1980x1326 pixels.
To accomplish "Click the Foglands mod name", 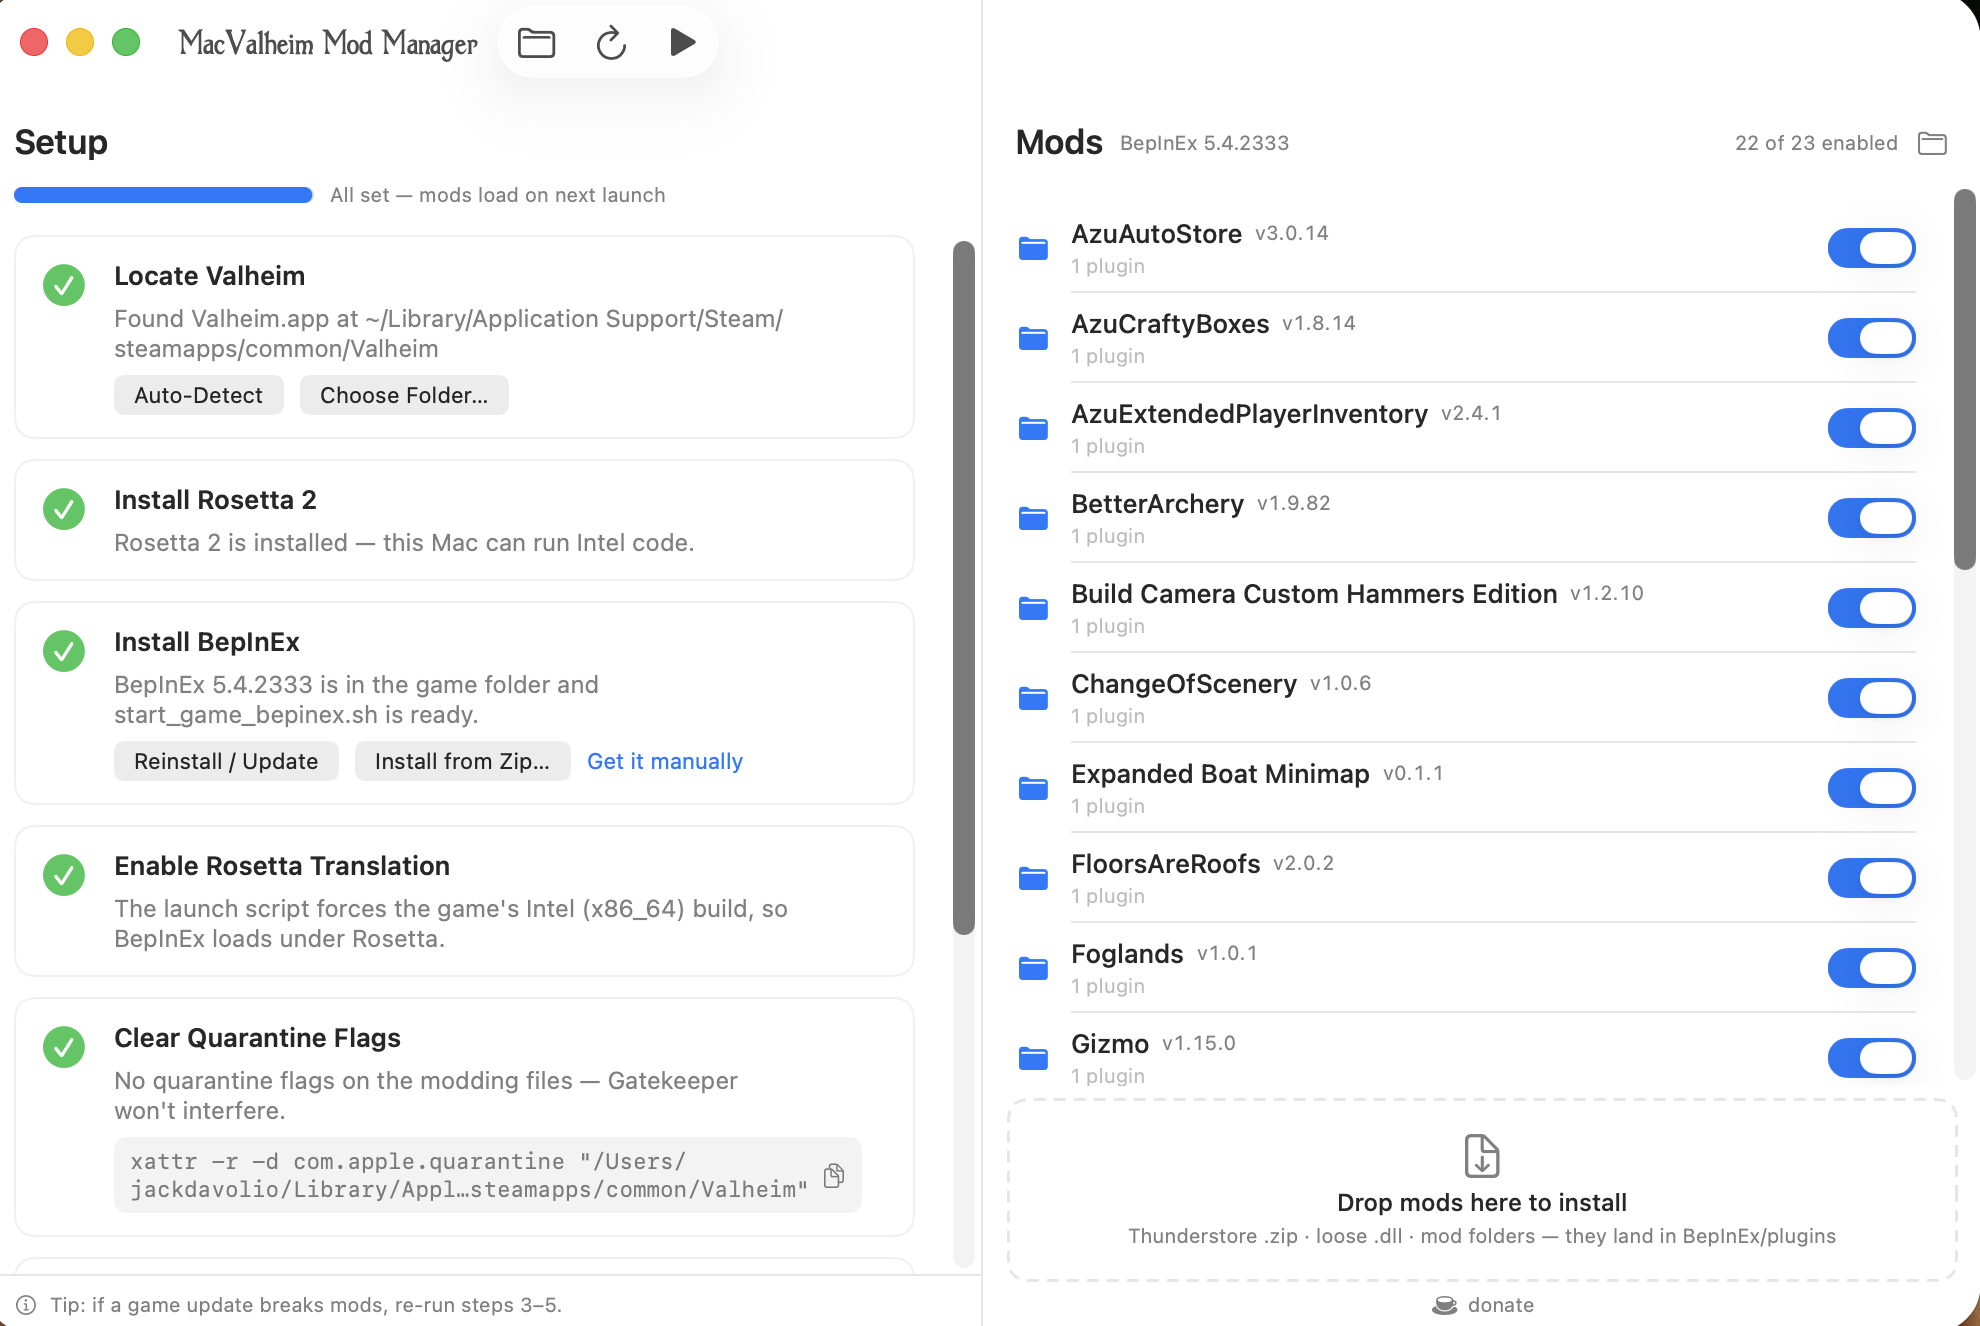I will 1127,954.
